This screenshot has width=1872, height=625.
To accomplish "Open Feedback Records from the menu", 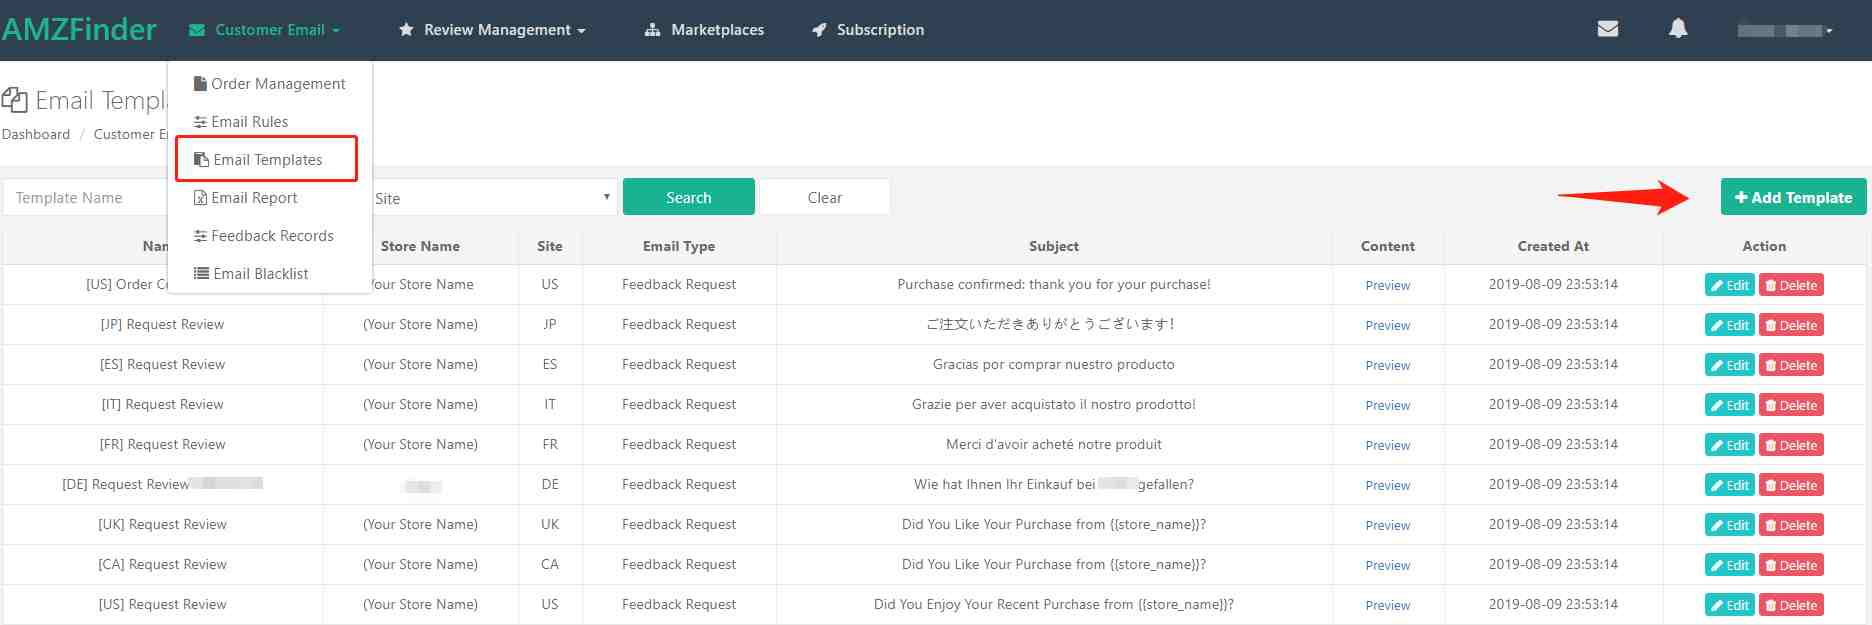I will (x=271, y=236).
